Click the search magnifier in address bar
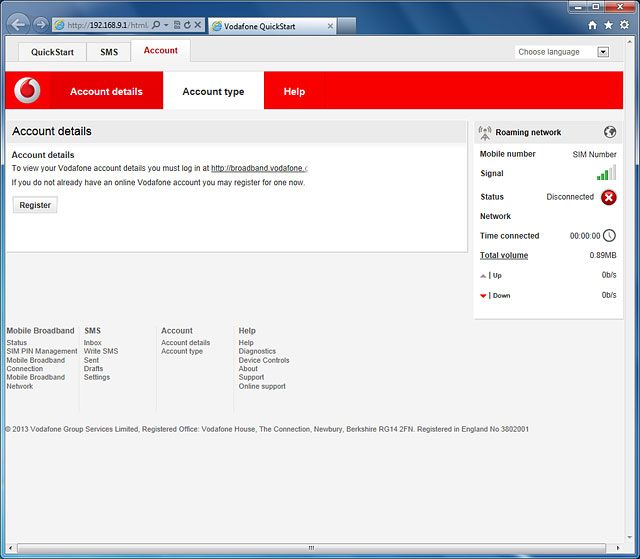 click(x=156, y=25)
